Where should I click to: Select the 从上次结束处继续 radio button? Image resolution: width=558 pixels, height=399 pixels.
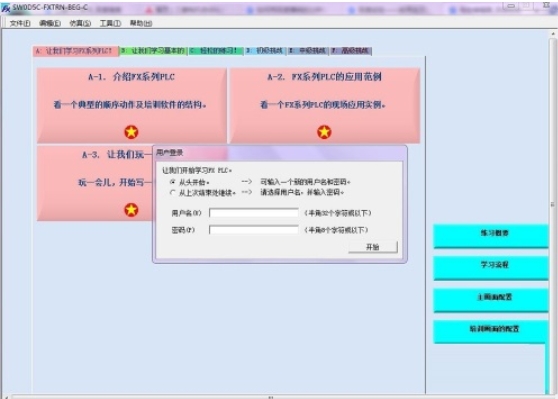coord(173,193)
